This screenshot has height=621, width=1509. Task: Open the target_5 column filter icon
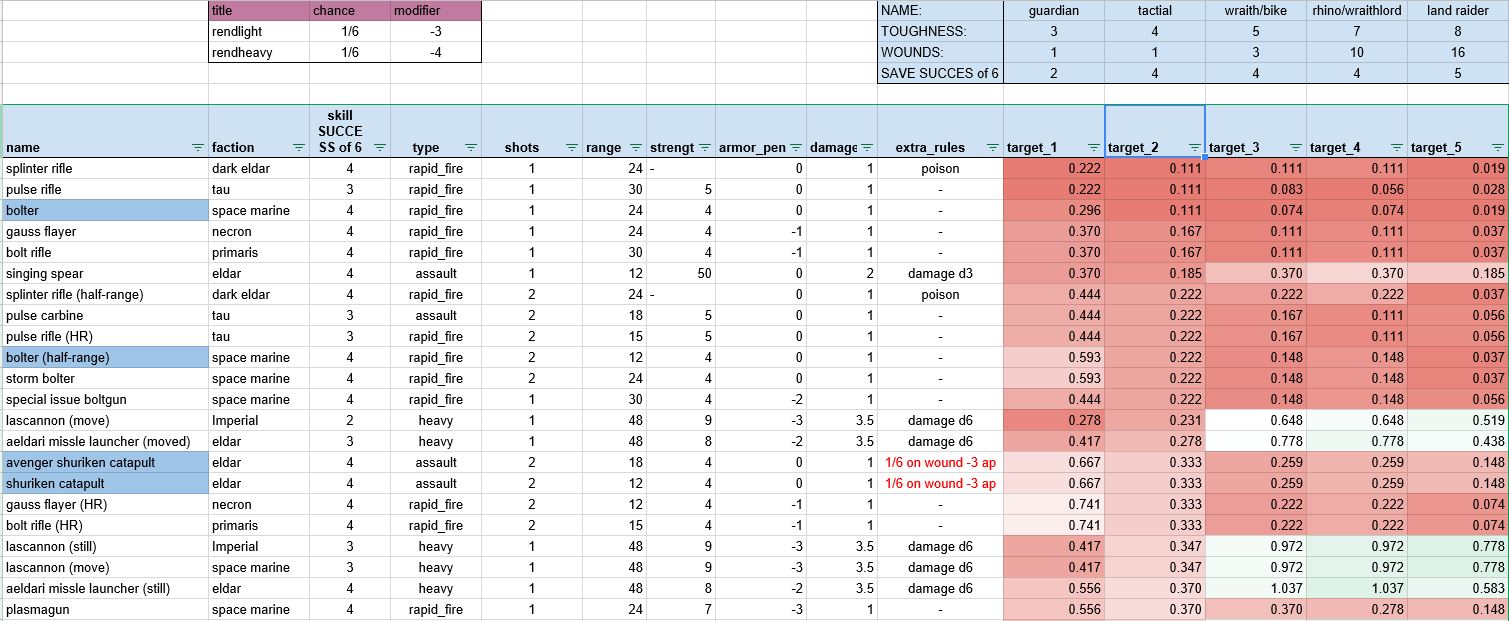tap(1497, 148)
